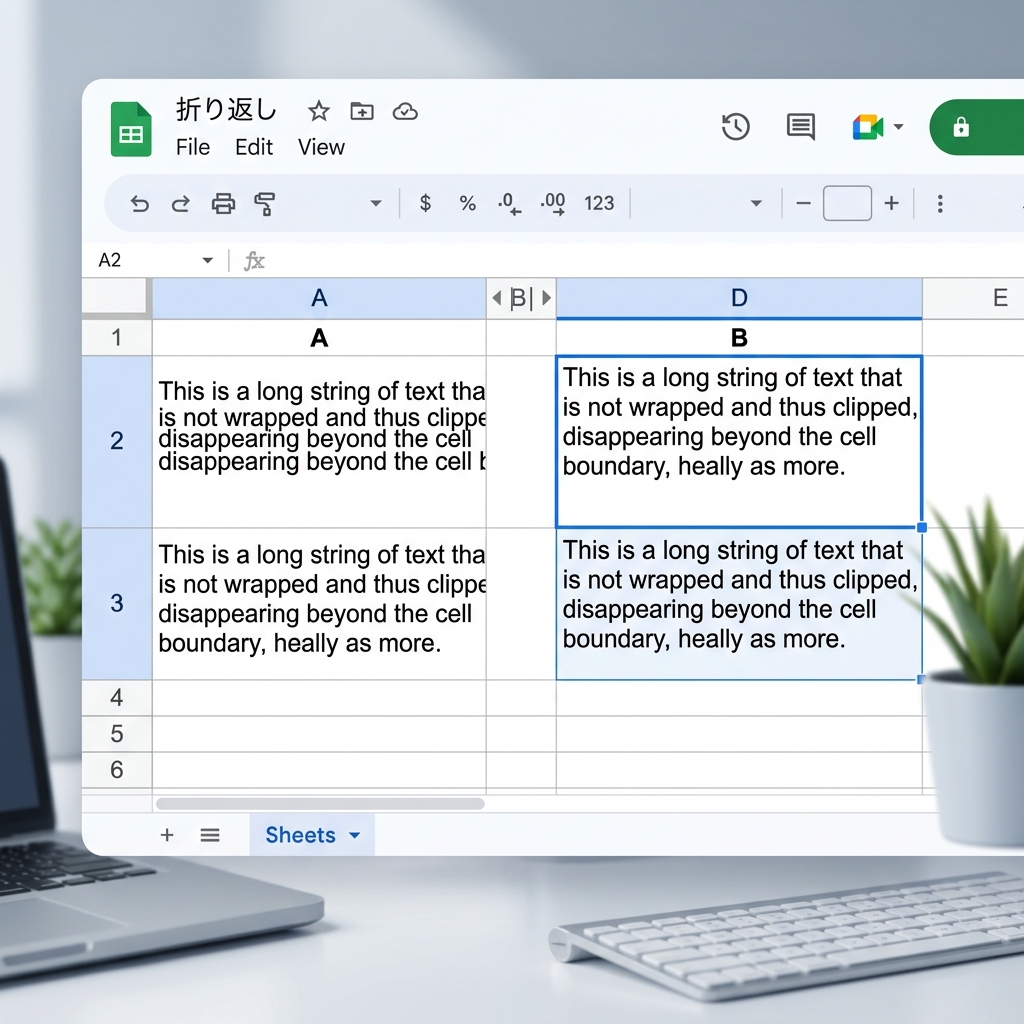Increase decimal places icon
This screenshot has width=1024, height=1024.
[553, 203]
